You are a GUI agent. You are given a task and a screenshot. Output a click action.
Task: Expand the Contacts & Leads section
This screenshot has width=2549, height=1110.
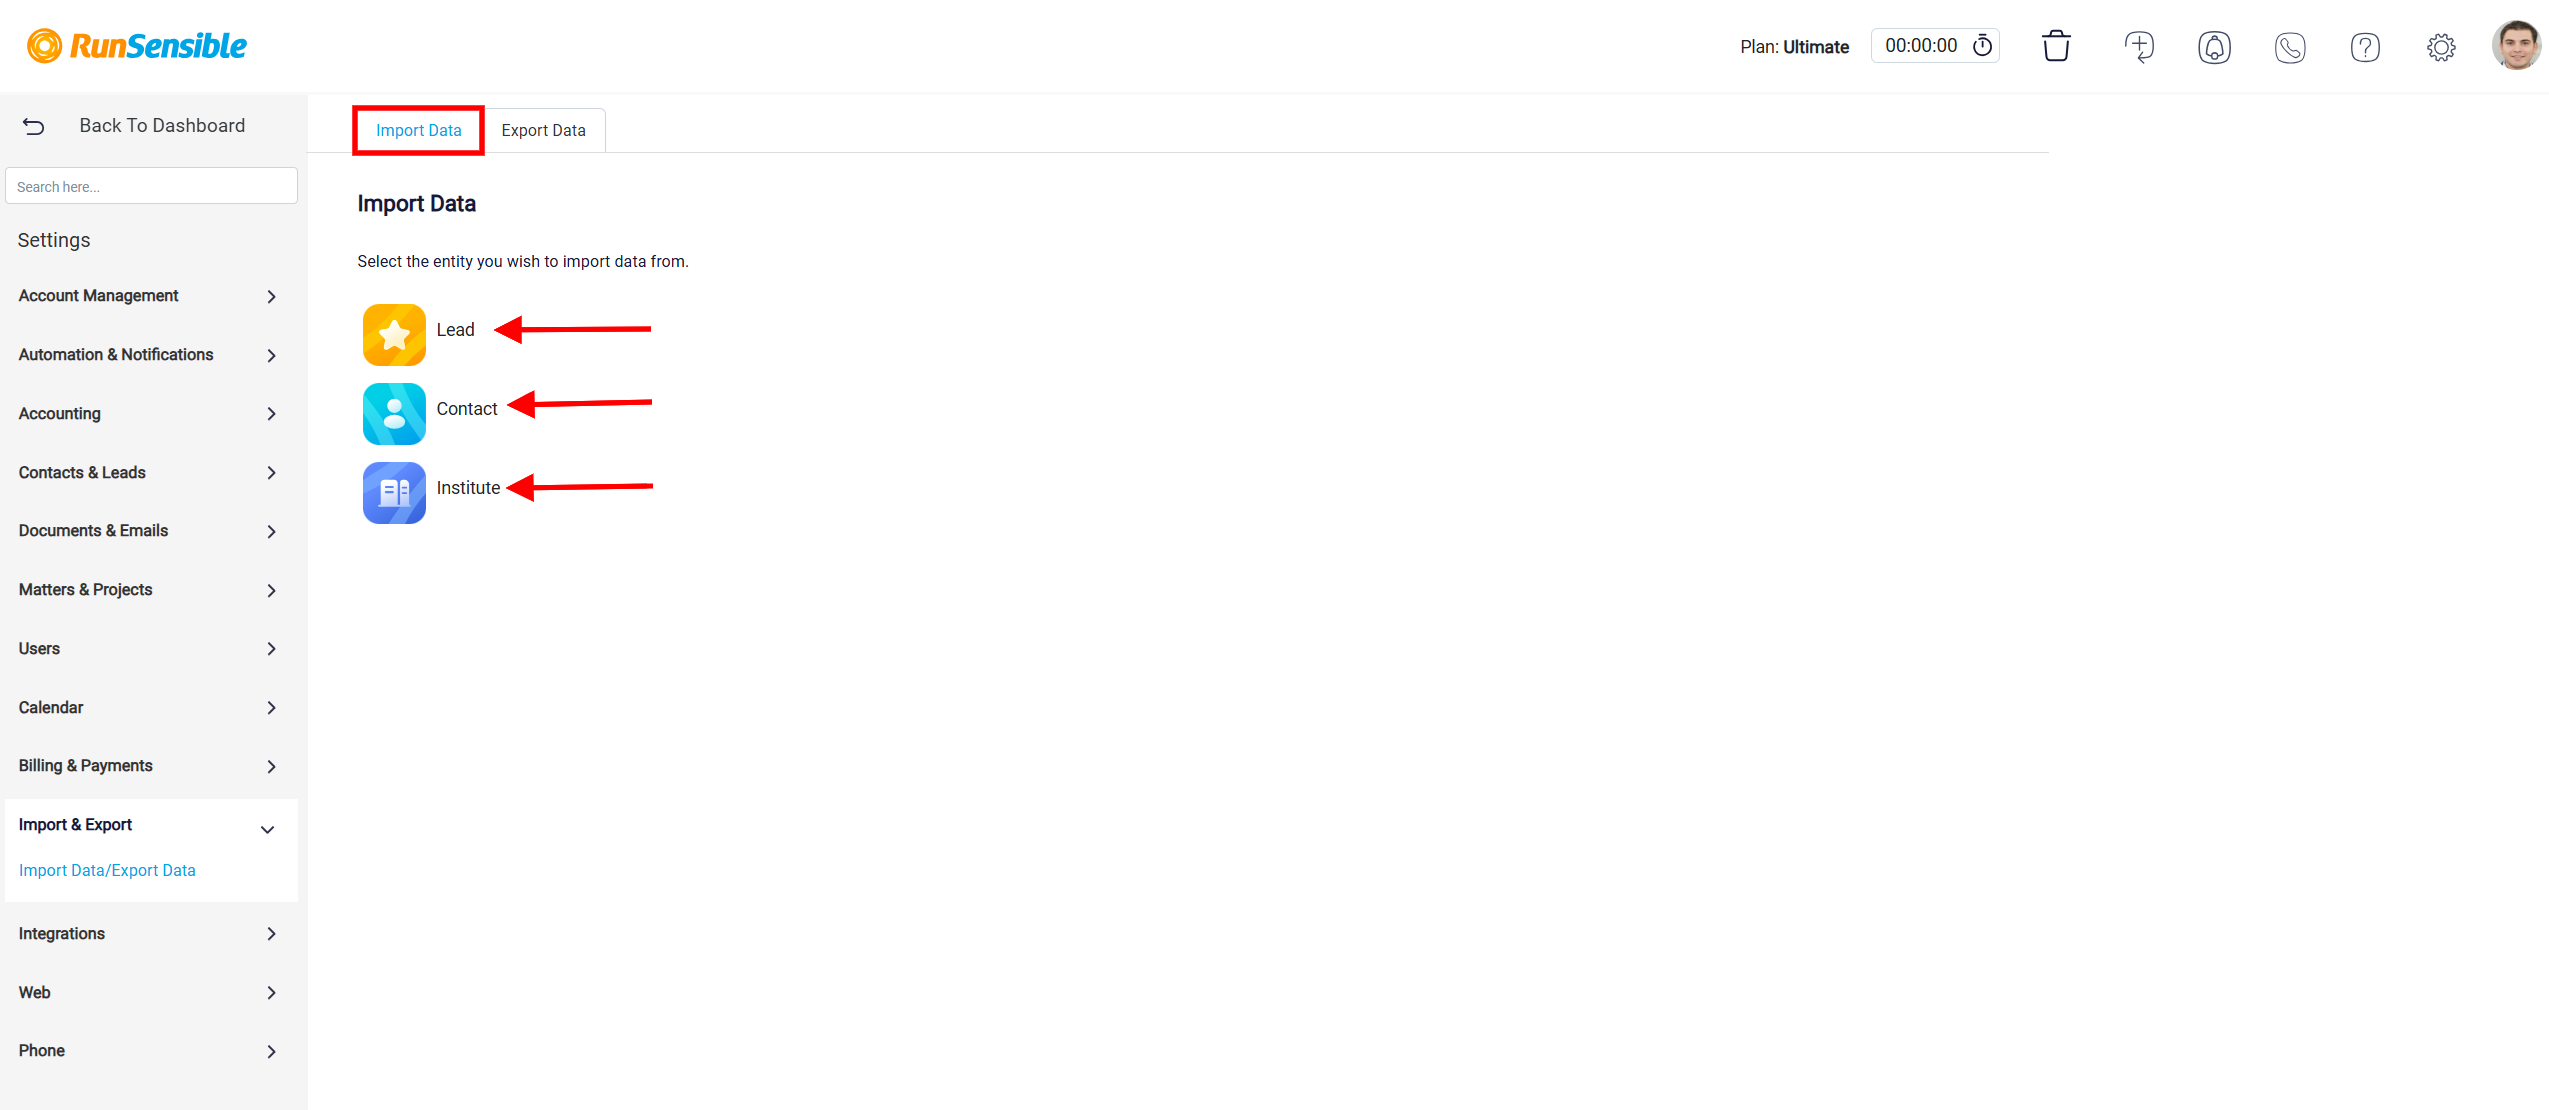click(146, 471)
